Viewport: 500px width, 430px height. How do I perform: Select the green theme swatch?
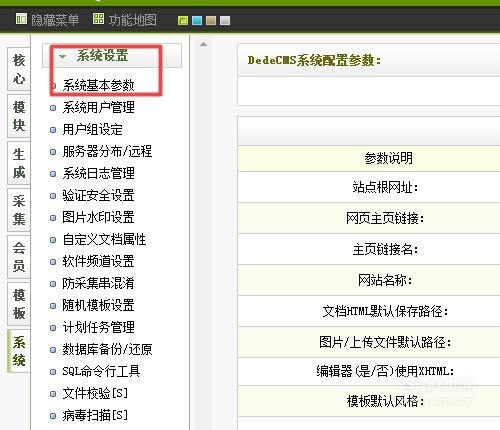tap(183, 21)
